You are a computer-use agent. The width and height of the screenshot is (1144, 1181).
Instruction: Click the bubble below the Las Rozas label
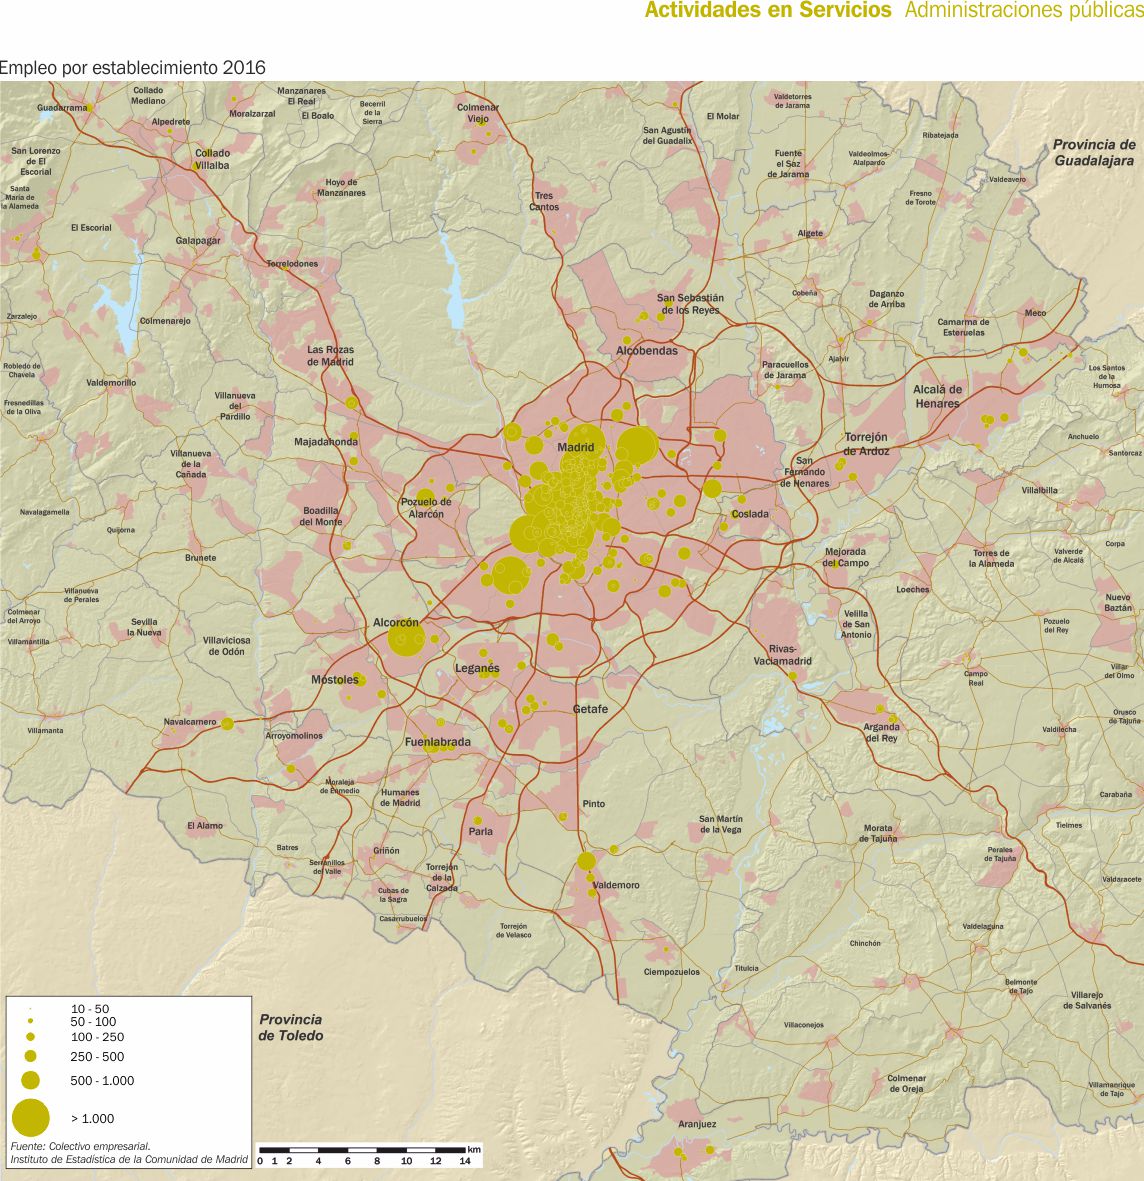point(351,402)
